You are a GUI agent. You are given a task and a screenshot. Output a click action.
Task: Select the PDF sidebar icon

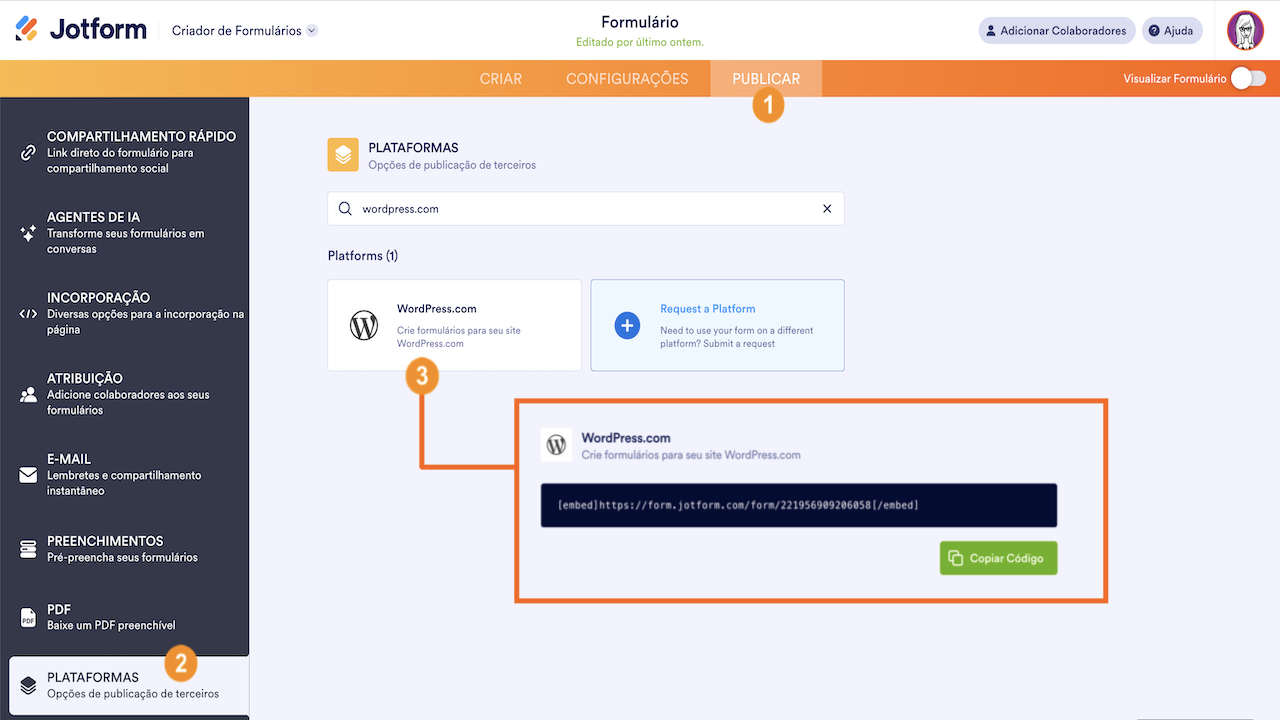28,617
